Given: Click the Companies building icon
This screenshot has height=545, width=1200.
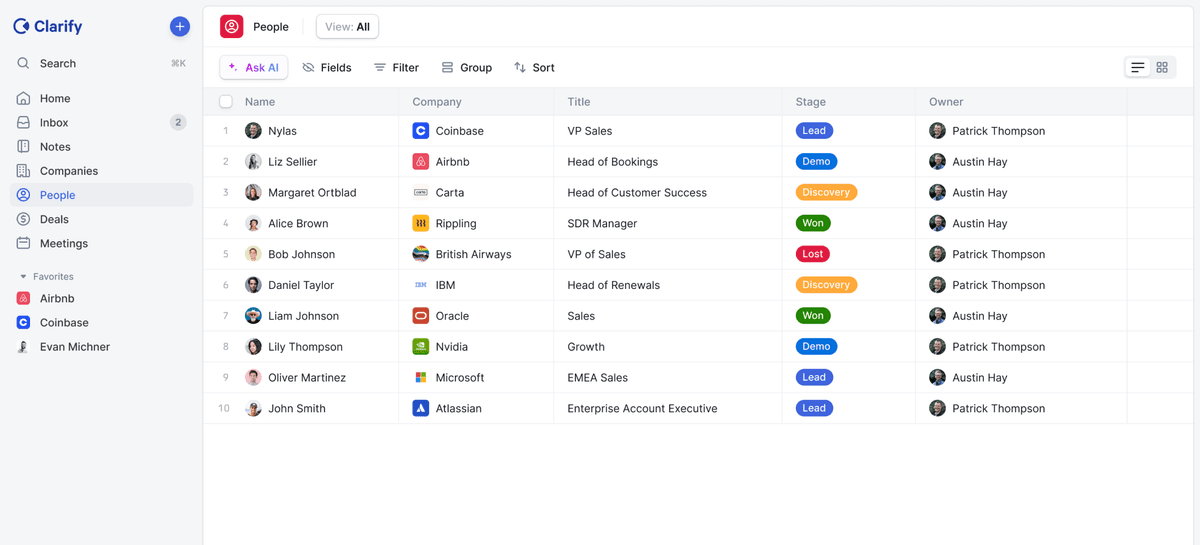Looking at the screenshot, I should [23, 171].
